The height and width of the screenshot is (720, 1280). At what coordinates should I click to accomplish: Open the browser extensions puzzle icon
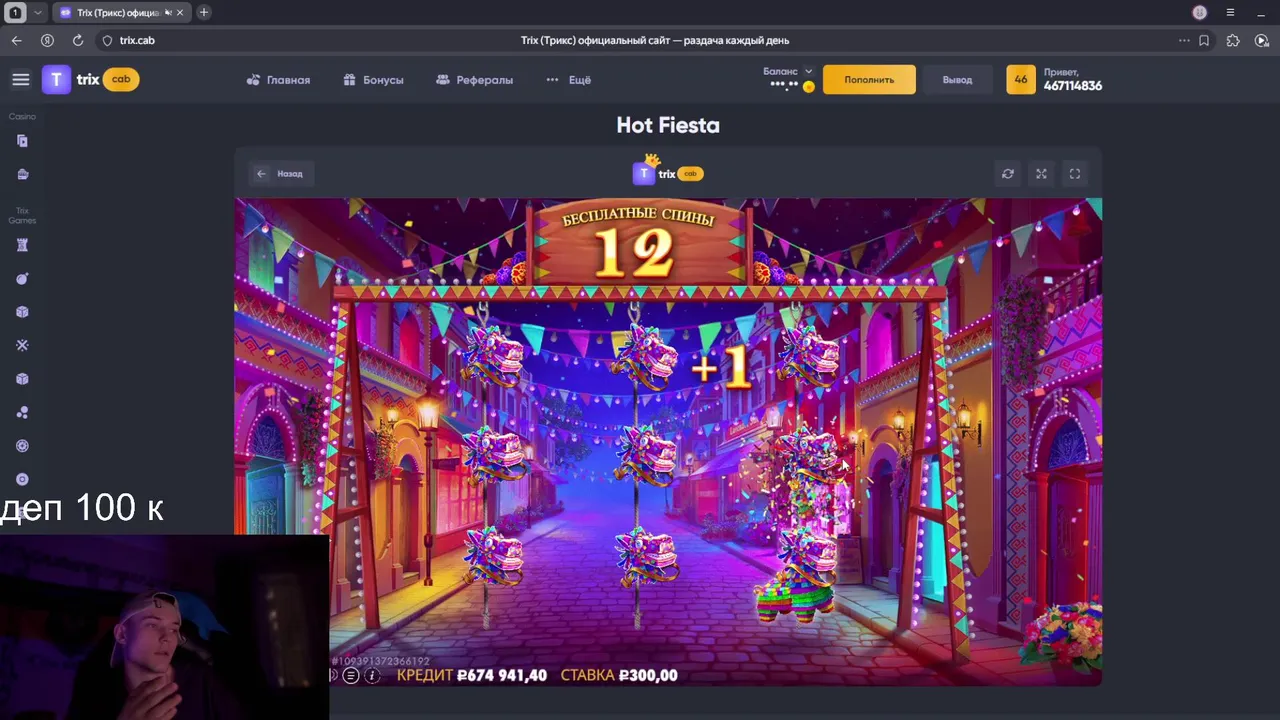click(1233, 41)
